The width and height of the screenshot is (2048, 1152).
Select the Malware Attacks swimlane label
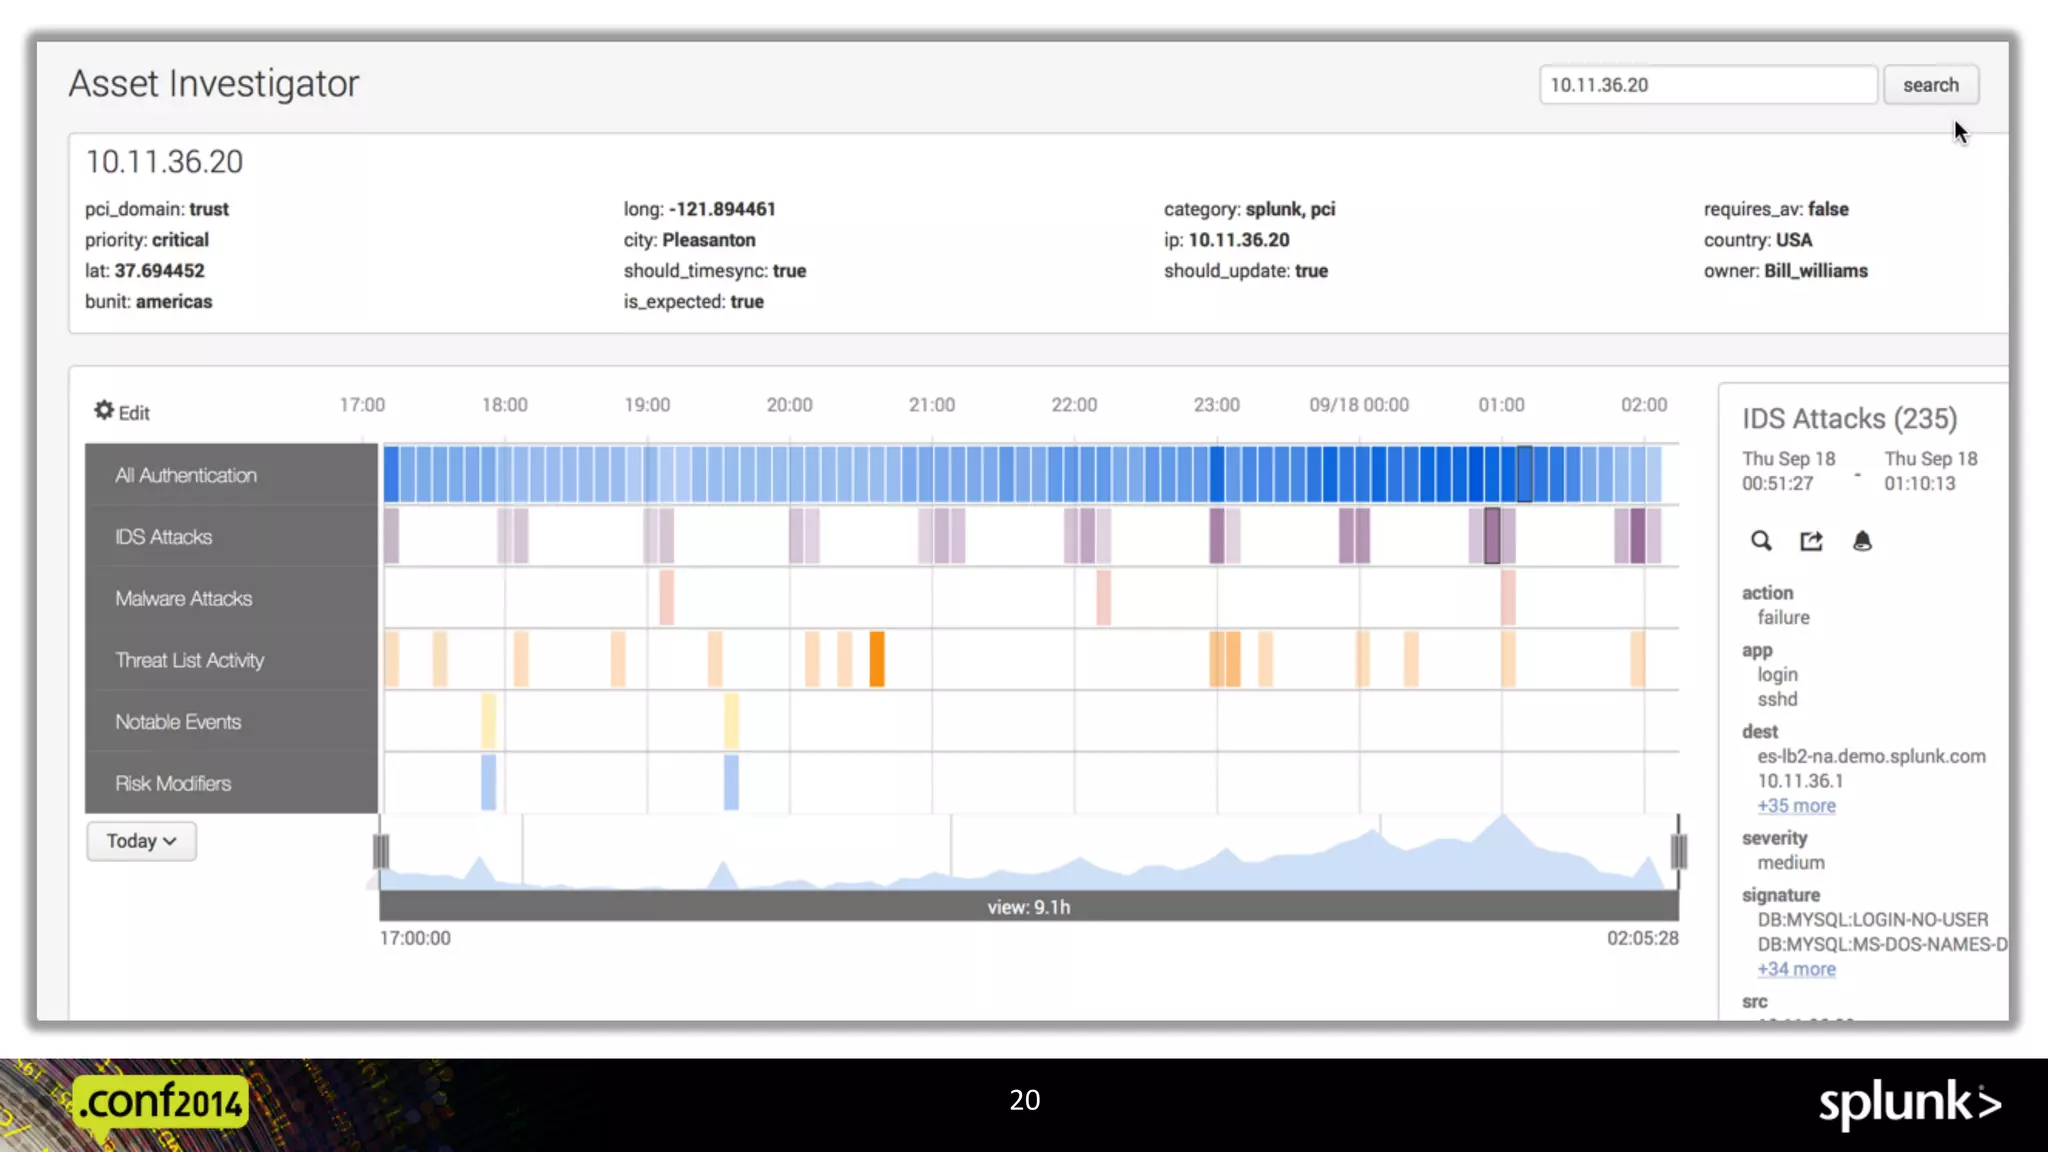point(184,599)
